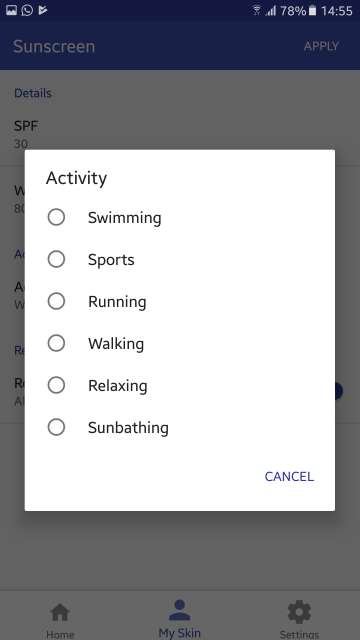Viewport: 360px width, 640px height.
Task: Choose the Relaxing radio button
Action: pos(56,385)
